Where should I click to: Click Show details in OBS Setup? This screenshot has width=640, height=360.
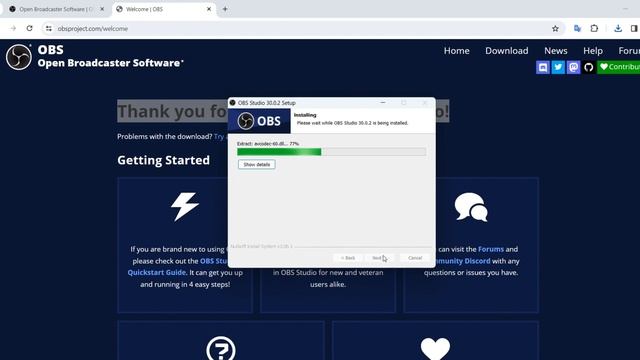257,164
